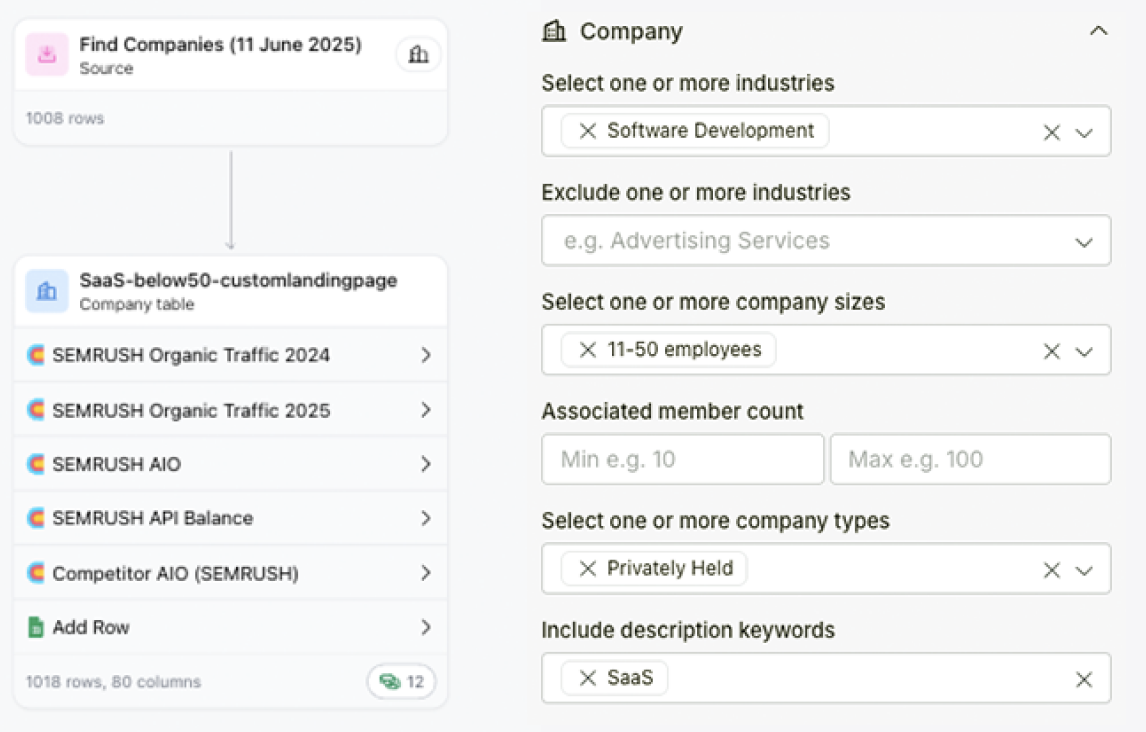Expand the SEMRUSH AIO chevron

pos(426,464)
